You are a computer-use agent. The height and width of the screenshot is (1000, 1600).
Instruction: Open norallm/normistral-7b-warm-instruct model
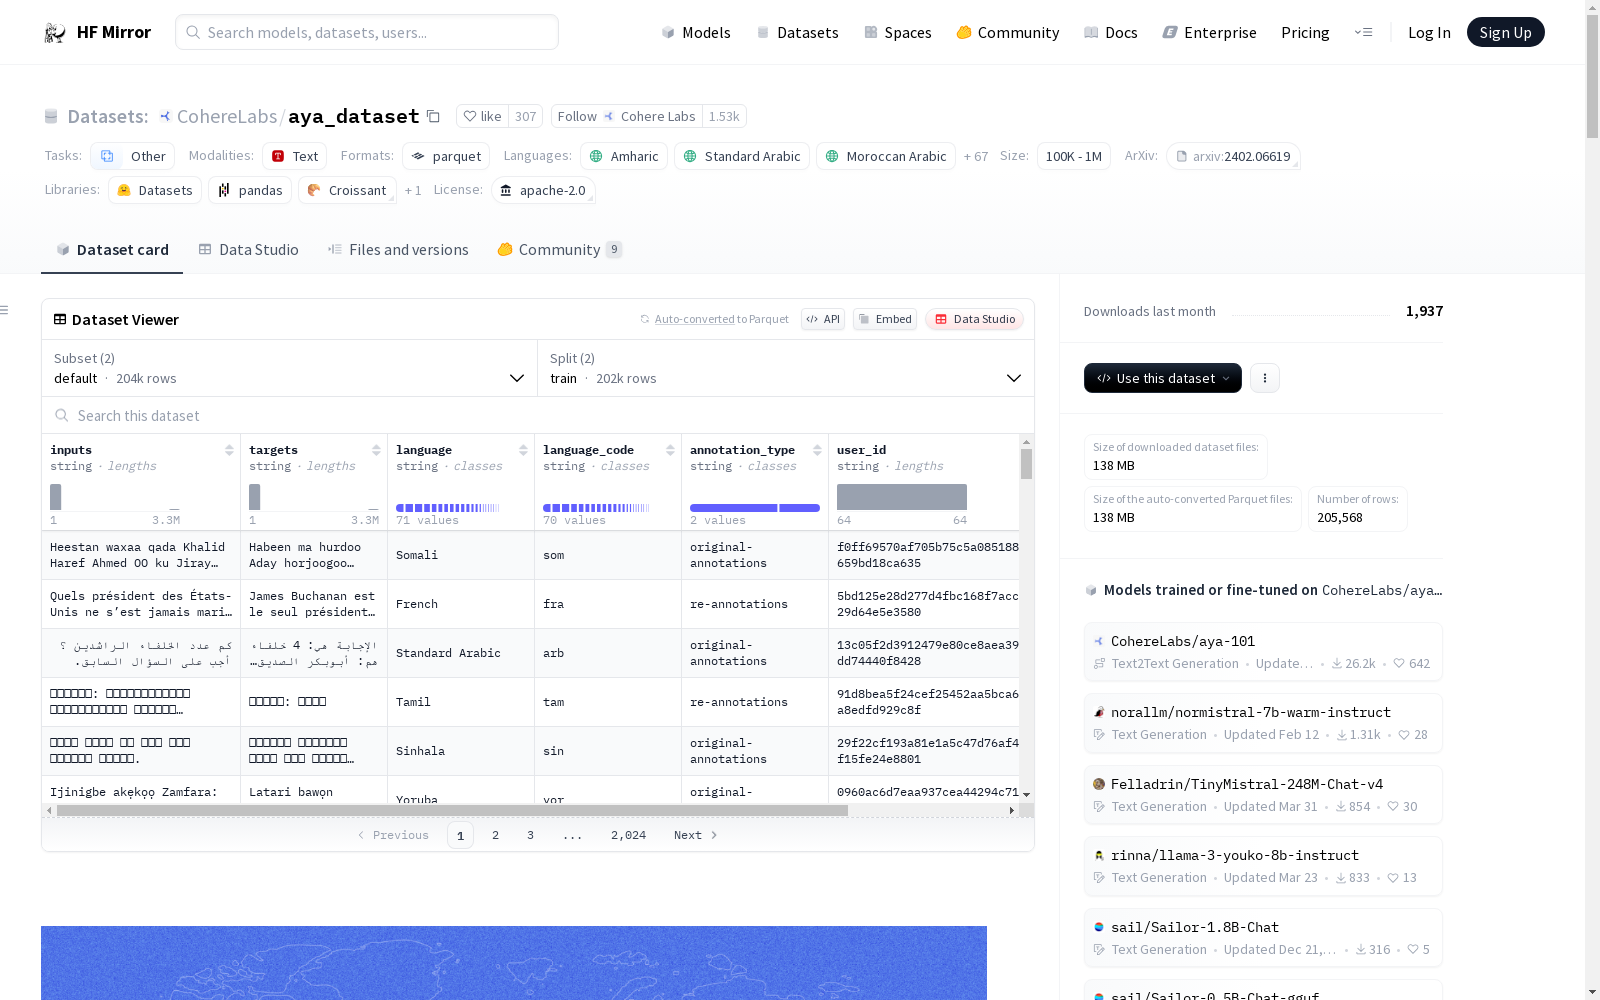click(1263, 722)
